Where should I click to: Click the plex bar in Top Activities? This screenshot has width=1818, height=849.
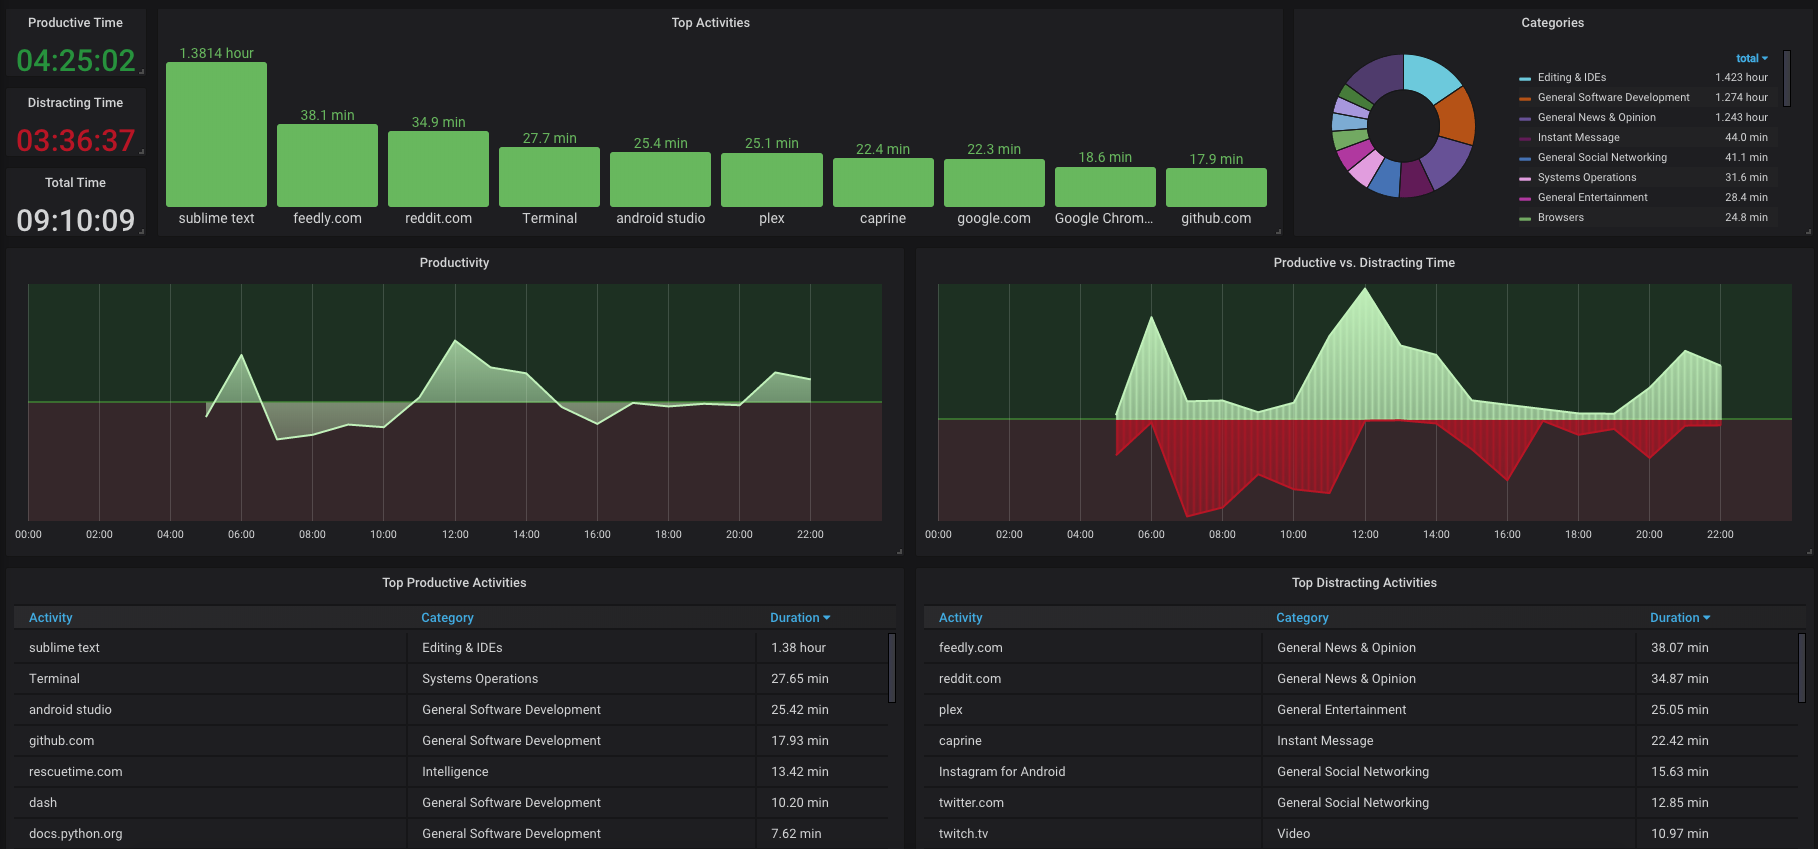(x=772, y=180)
